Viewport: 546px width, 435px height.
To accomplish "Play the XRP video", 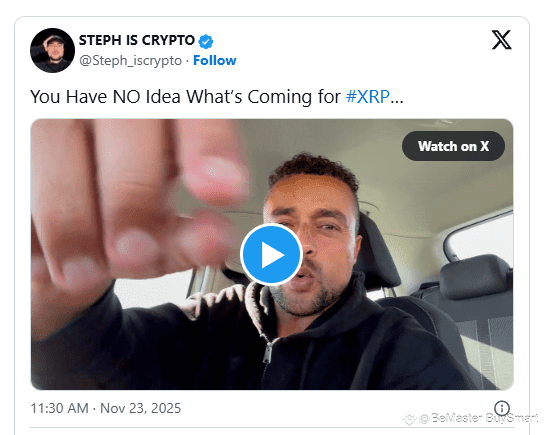I will point(272,255).
